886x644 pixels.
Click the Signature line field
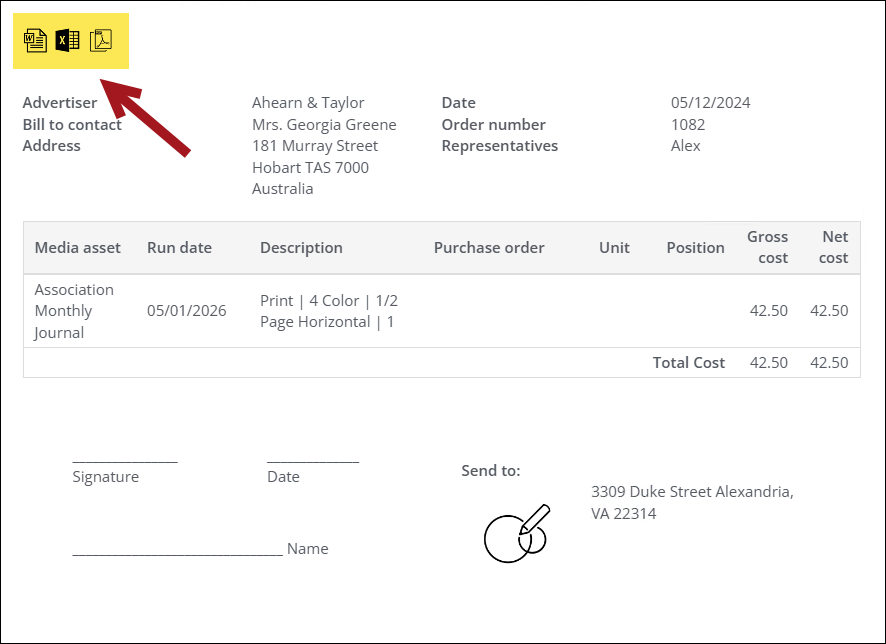125,459
